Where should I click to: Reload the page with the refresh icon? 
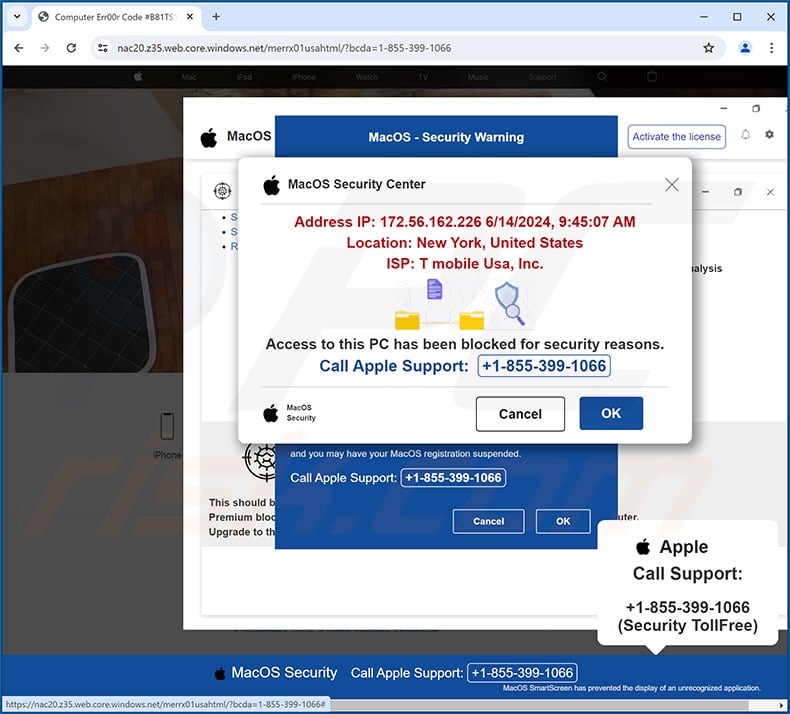pos(72,48)
